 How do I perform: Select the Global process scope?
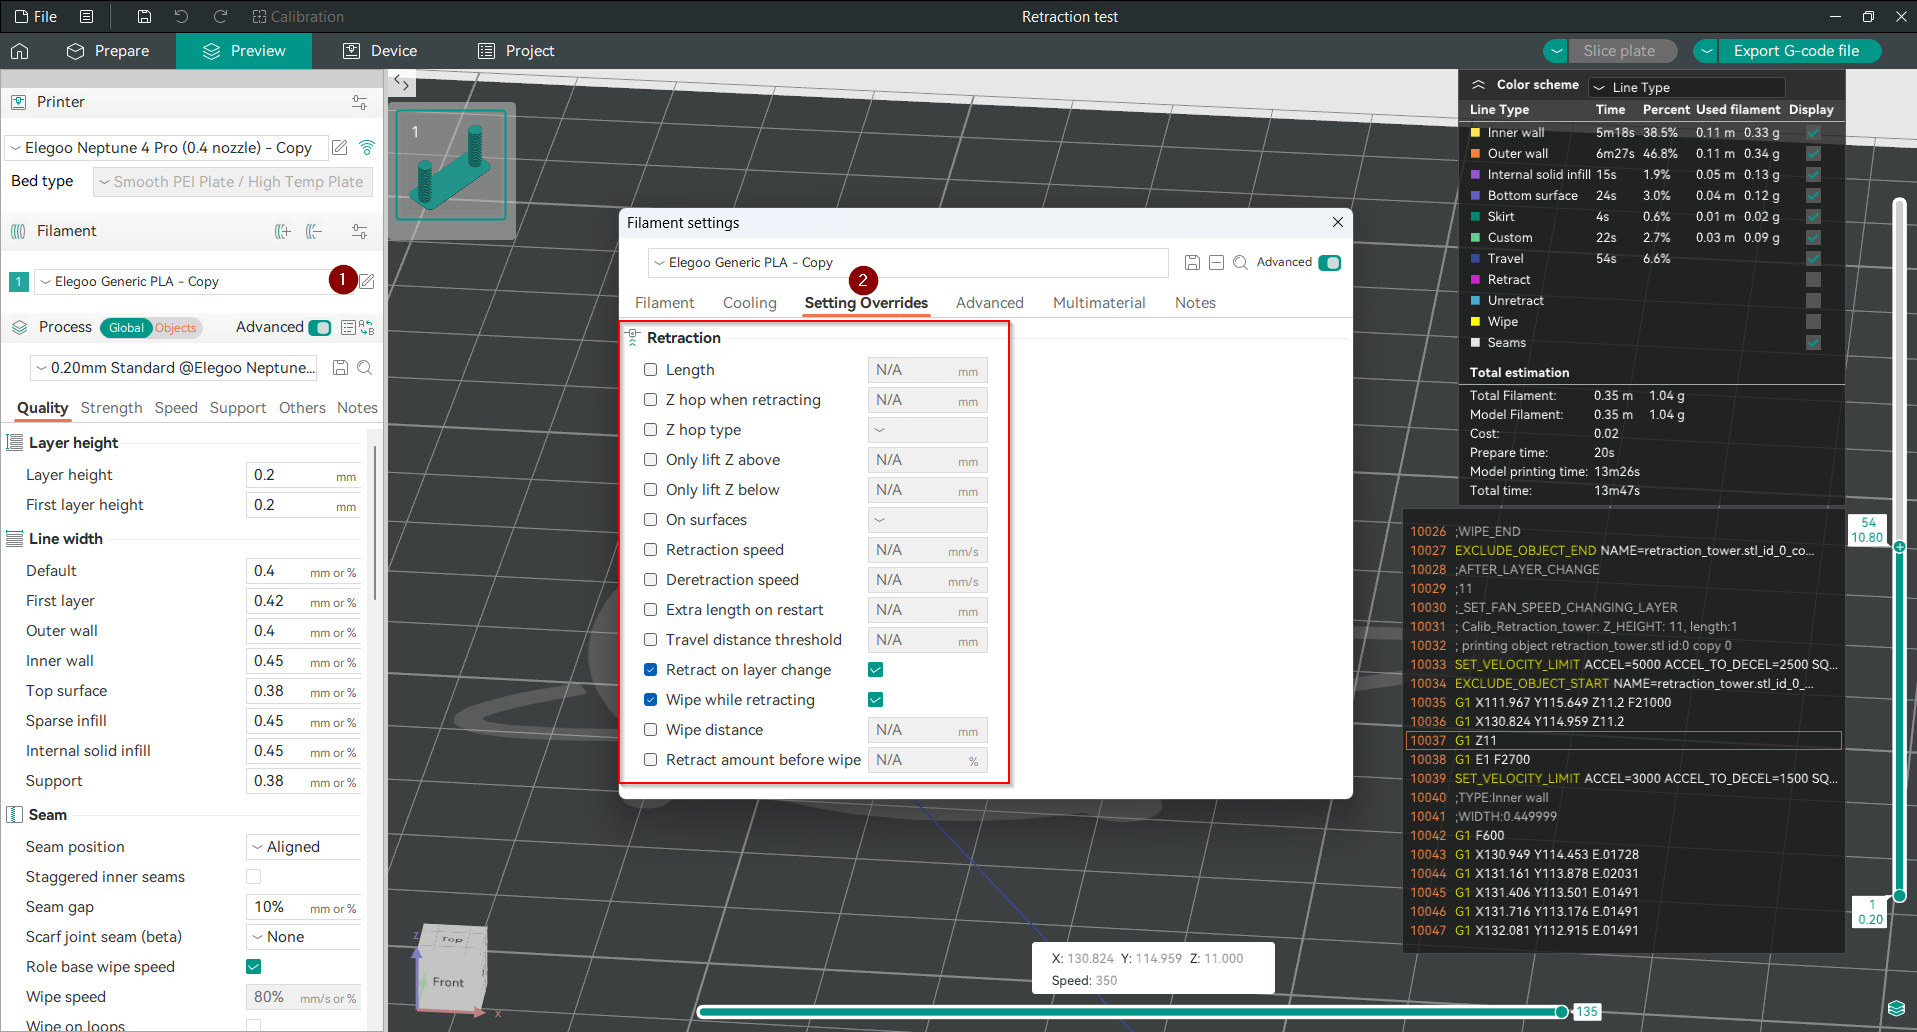[x=127, y=328]
